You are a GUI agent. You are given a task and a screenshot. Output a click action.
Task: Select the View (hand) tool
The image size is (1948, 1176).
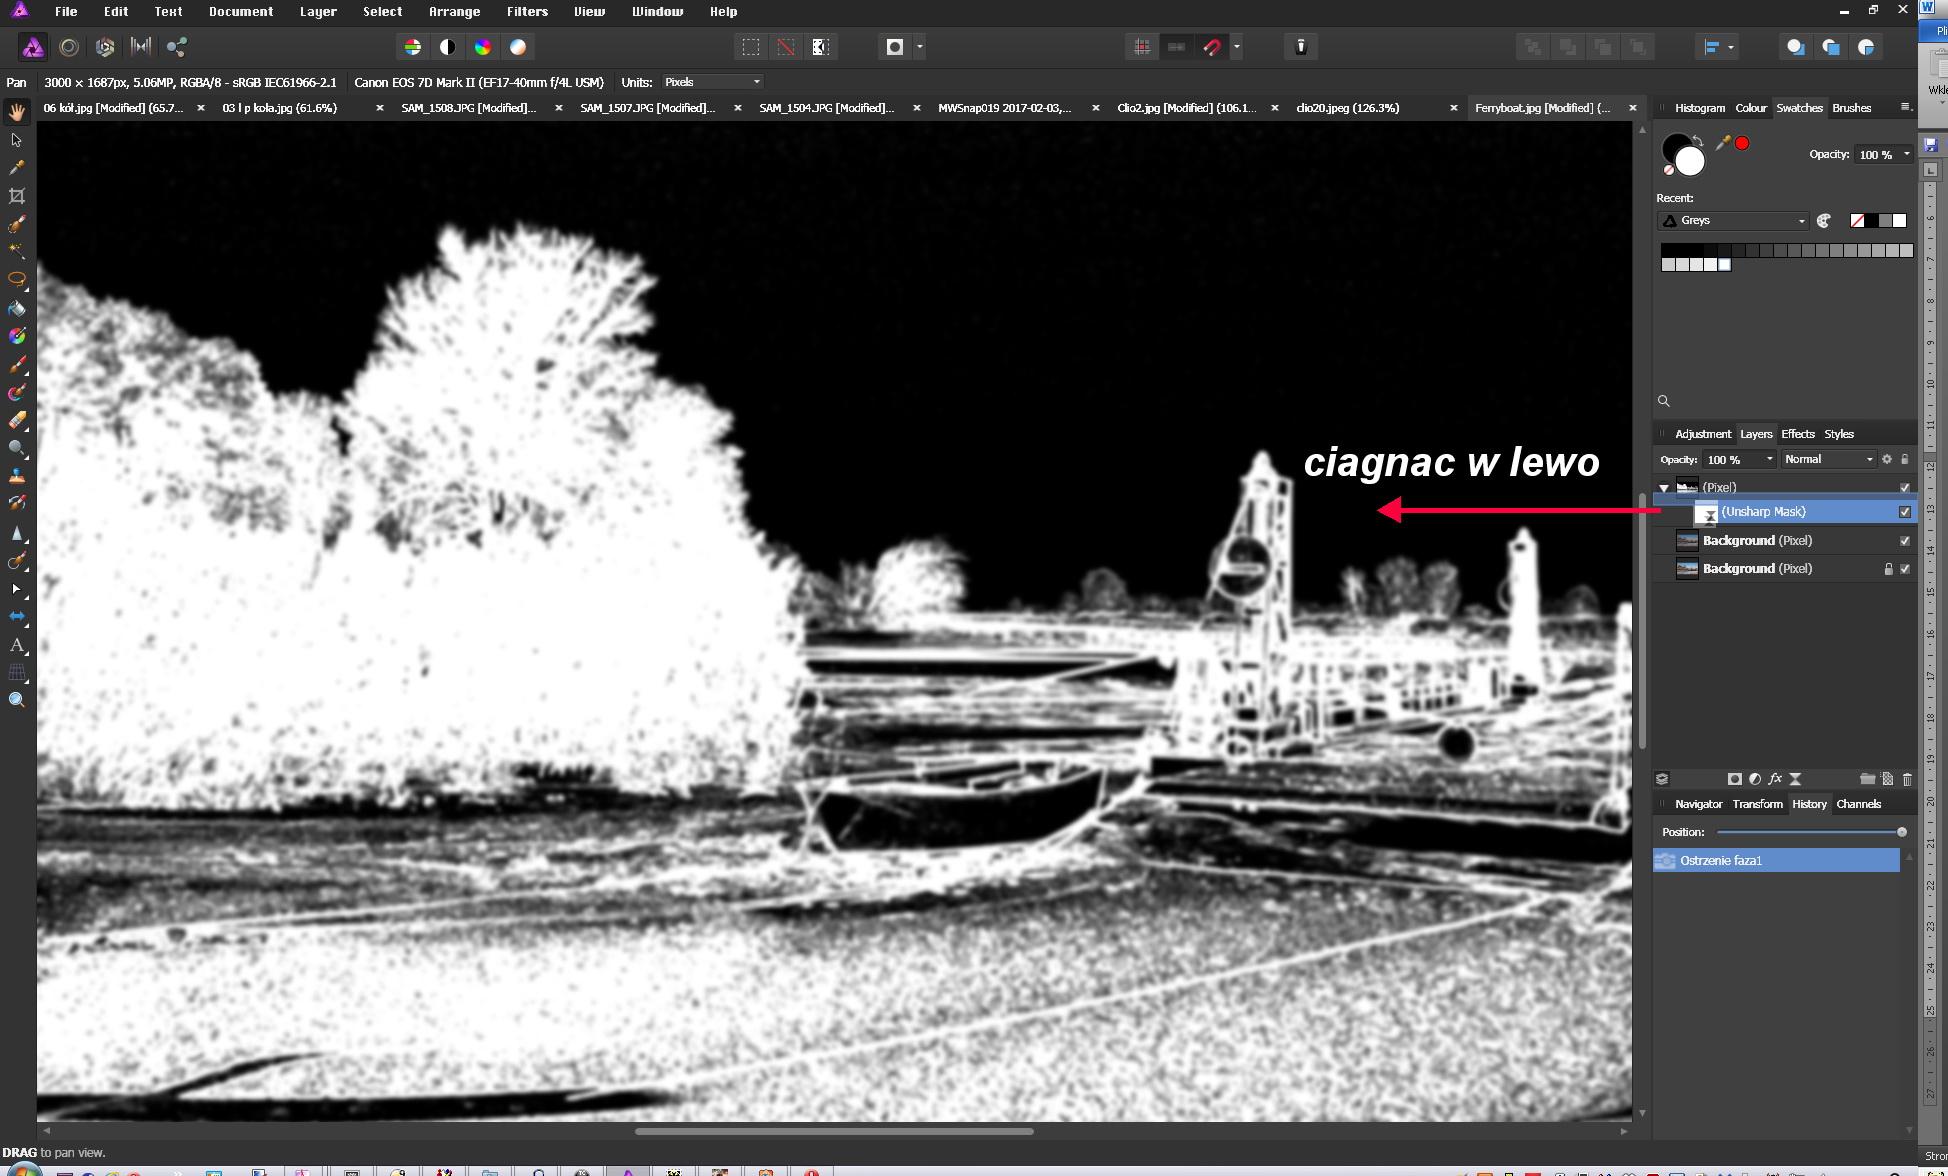click(x=16, y=111)
